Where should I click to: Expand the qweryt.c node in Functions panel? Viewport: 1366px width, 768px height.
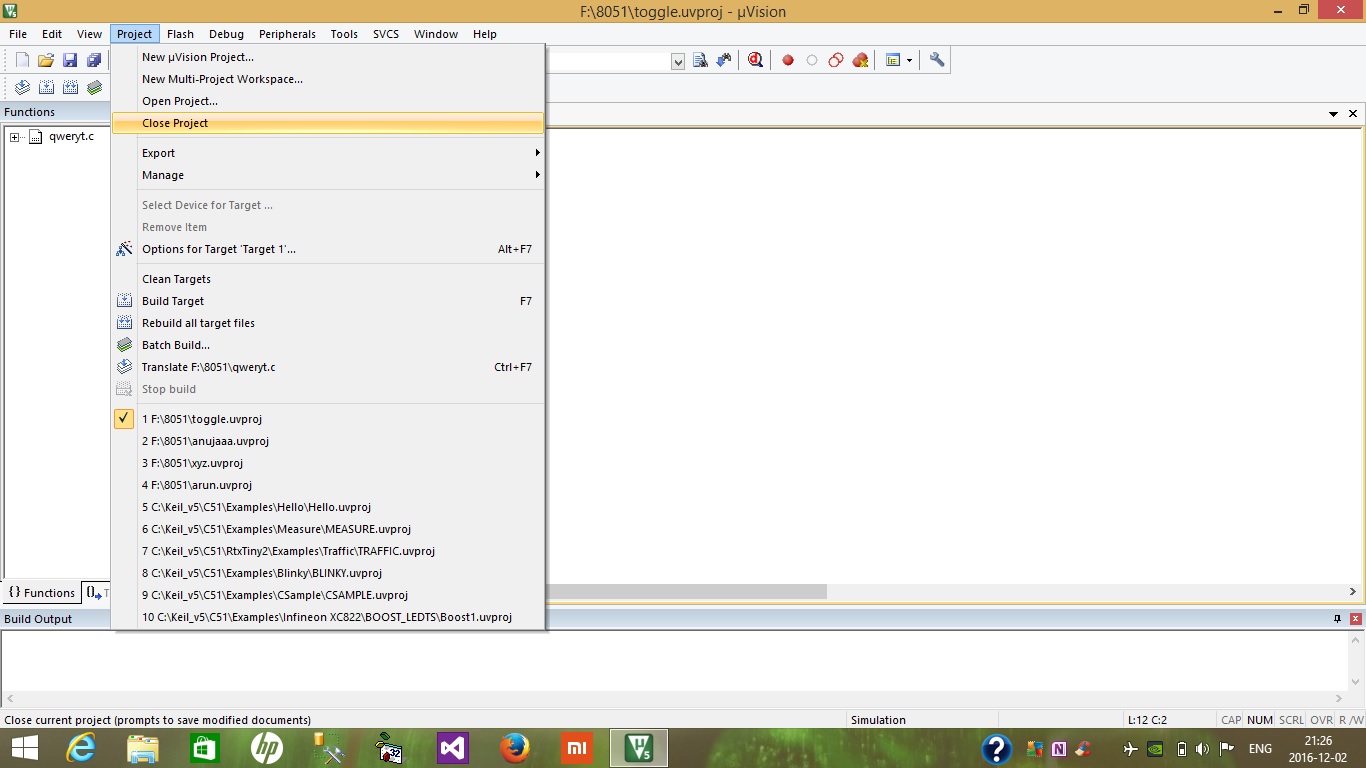pos(13,136)
